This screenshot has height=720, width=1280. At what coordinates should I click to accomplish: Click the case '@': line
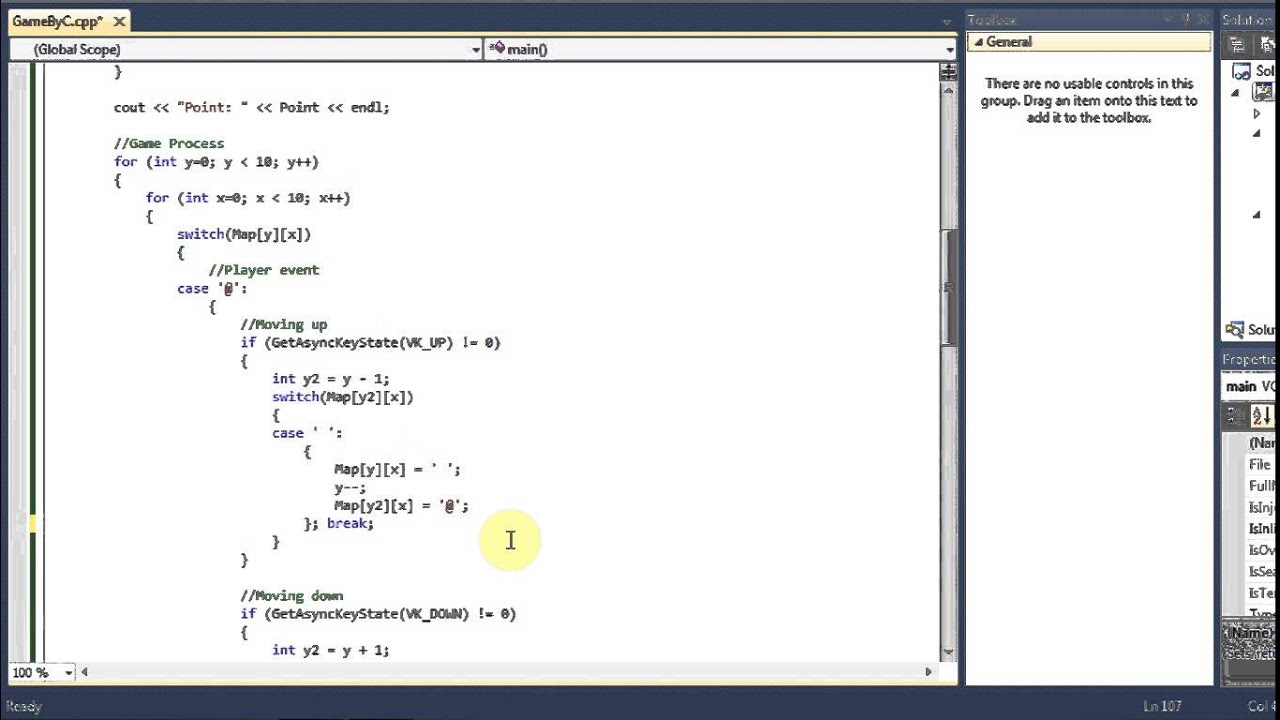212,289
